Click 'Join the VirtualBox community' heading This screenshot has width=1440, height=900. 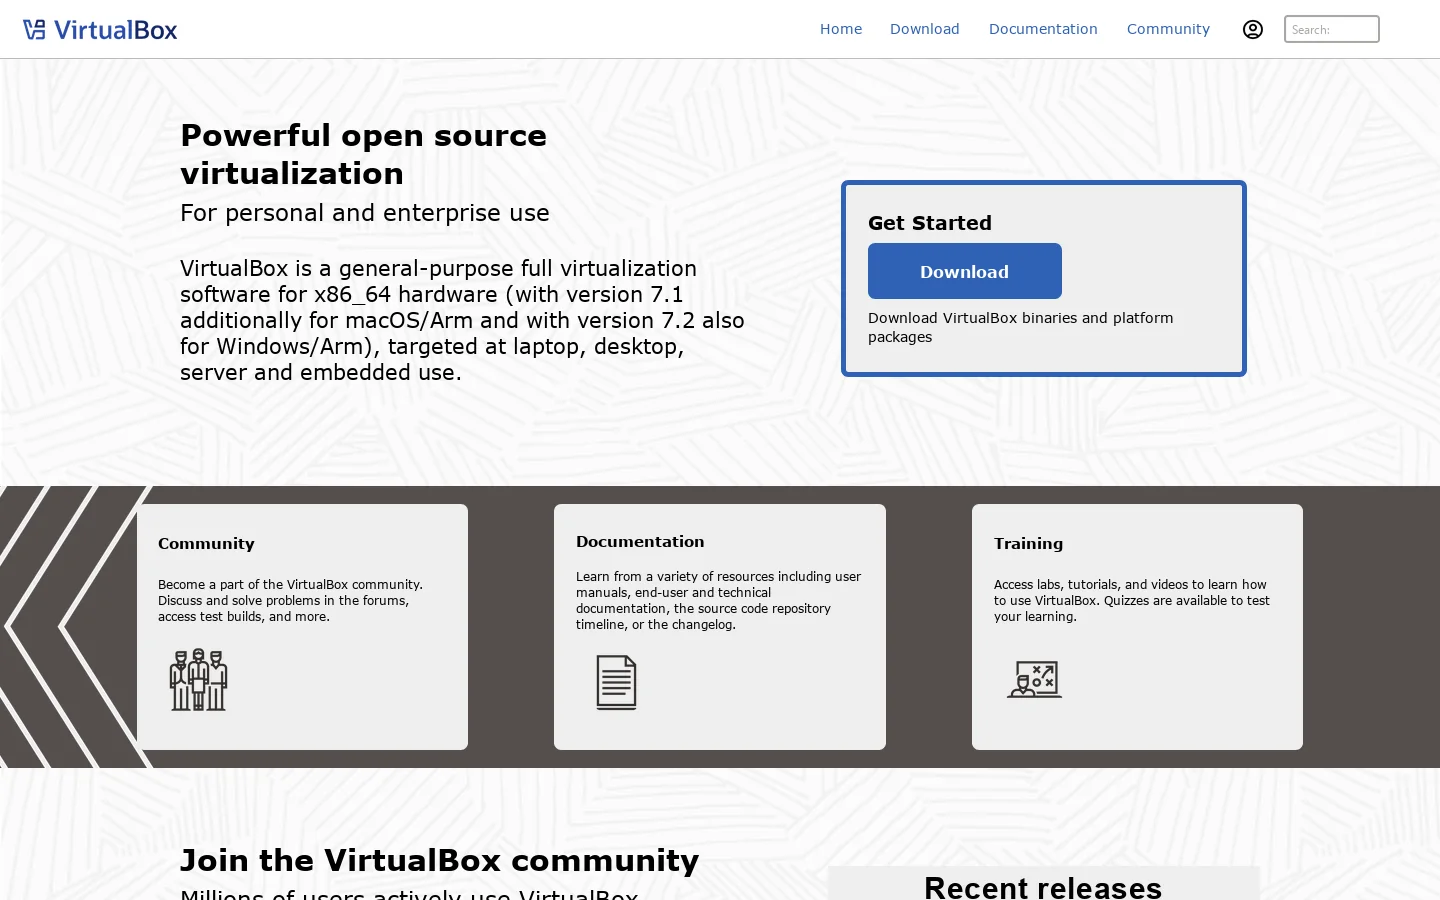(440, 860)
